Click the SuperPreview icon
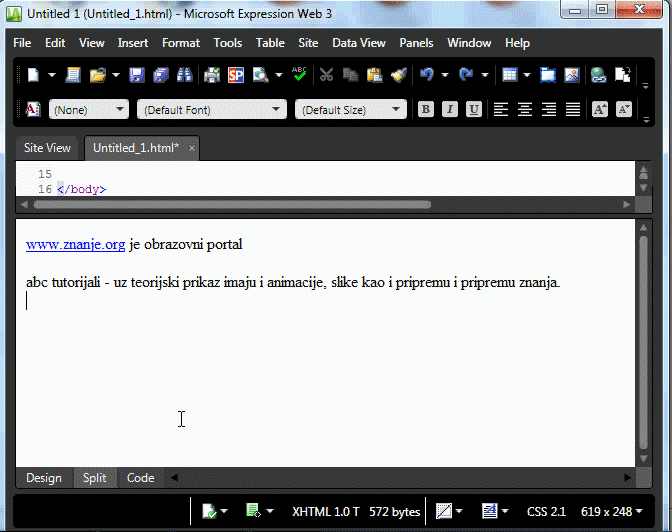 tap(236, 75)
